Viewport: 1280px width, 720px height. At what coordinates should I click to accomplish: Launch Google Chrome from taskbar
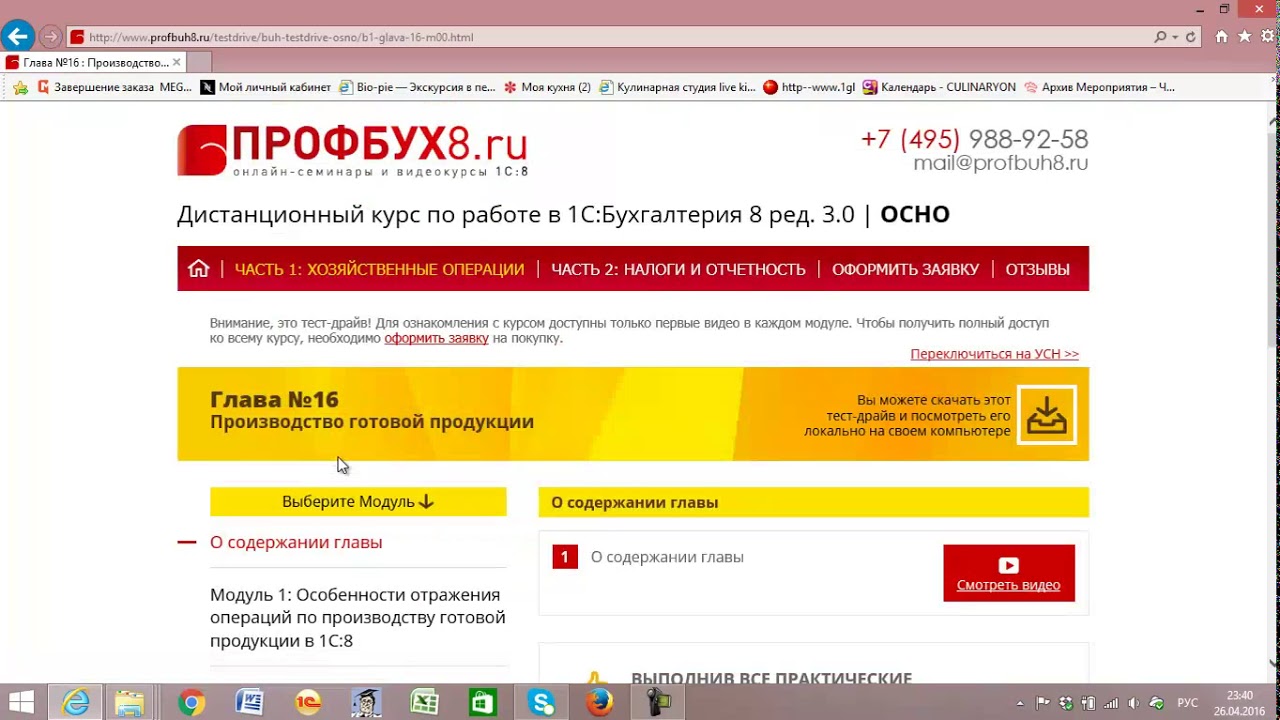pyautogui.click(x=191, y=703)
